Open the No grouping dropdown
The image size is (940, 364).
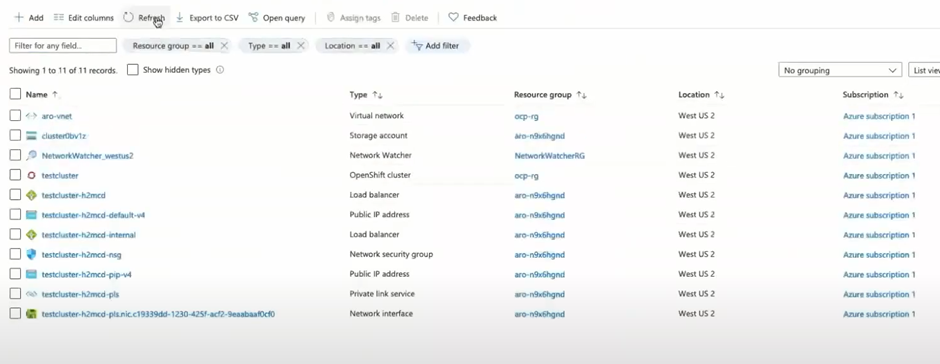(840, 70)
